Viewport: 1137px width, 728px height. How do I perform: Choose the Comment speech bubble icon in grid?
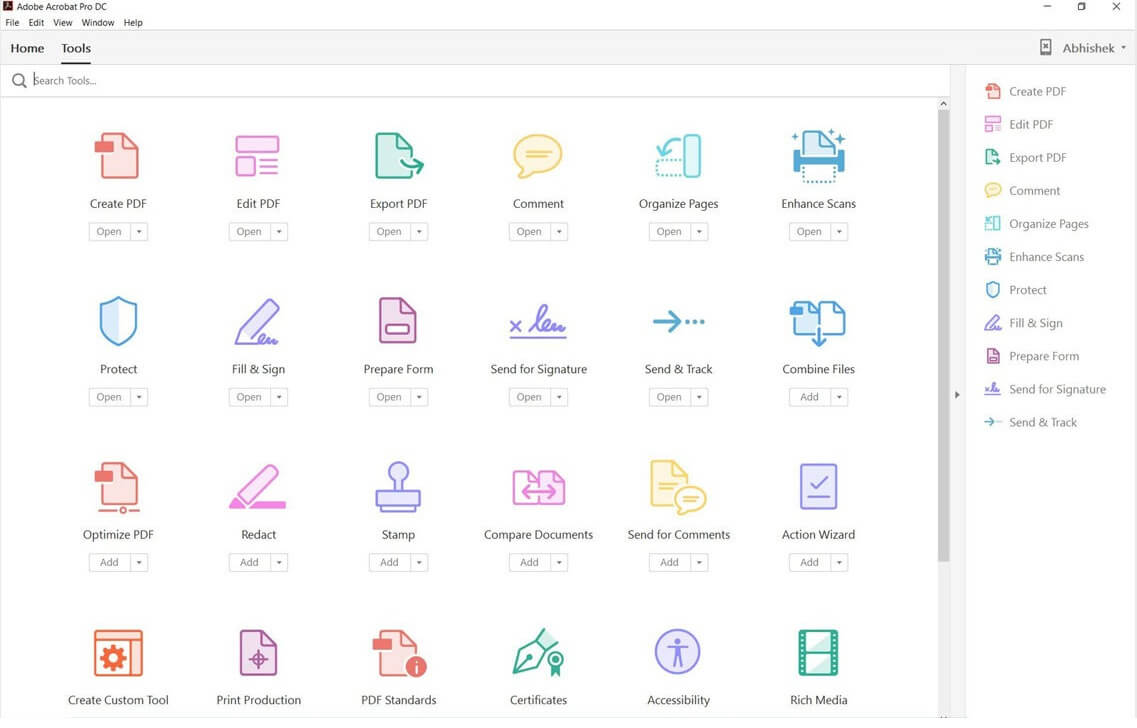(537, 155)
